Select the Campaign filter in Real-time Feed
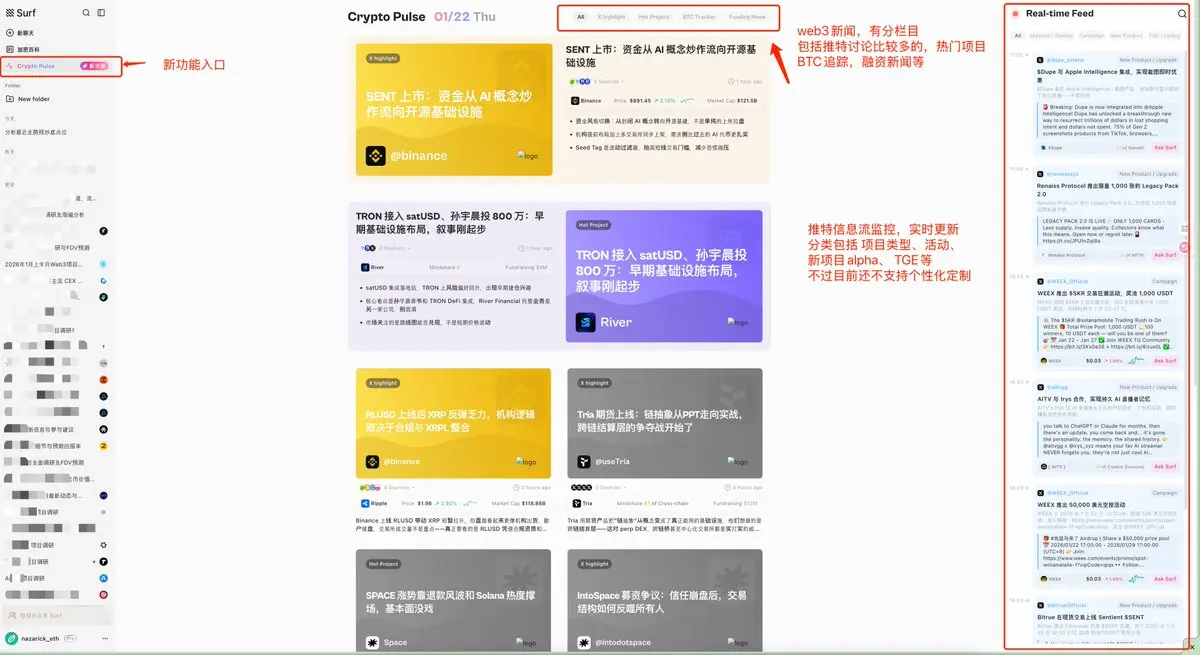 (x=1092, y=35)
